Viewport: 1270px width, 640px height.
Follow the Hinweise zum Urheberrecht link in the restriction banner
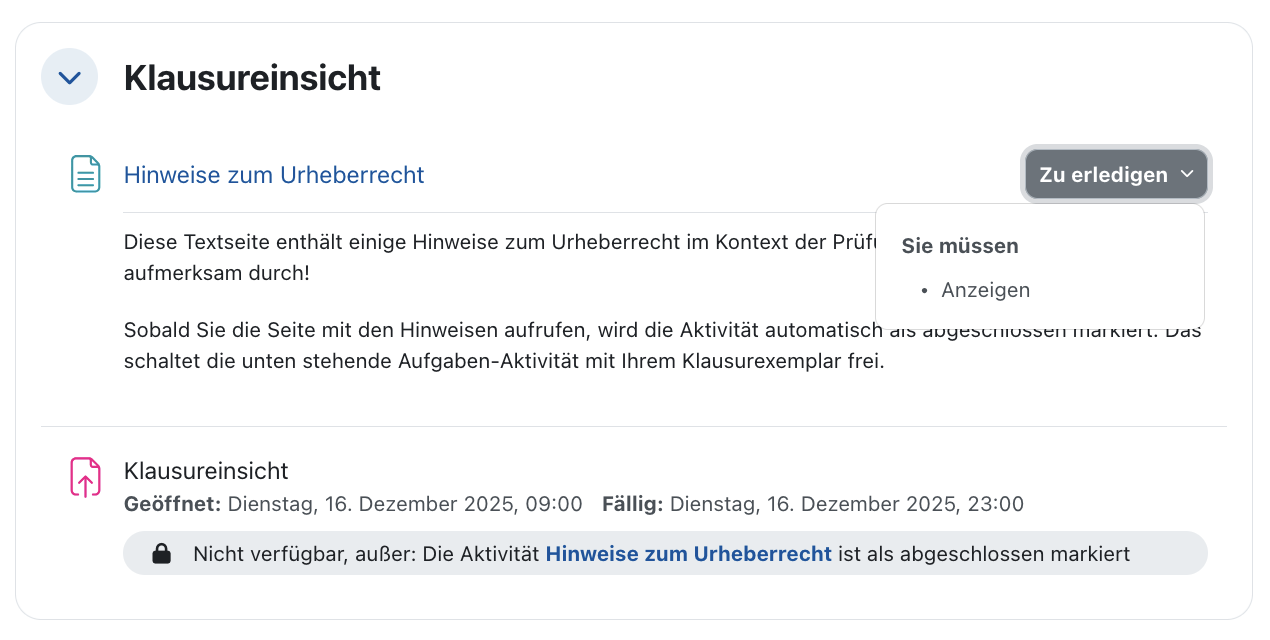(688, 553)
